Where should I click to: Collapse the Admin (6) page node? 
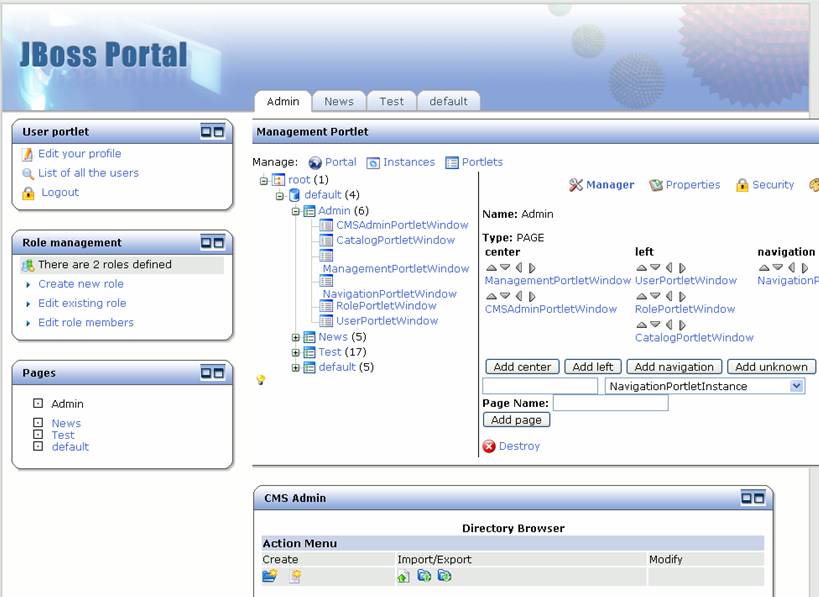[296, 212]
